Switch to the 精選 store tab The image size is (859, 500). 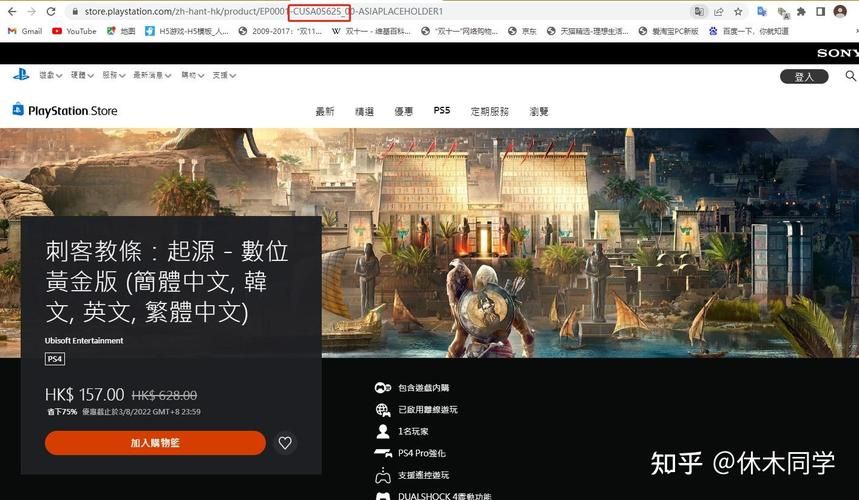click(364, 111)
